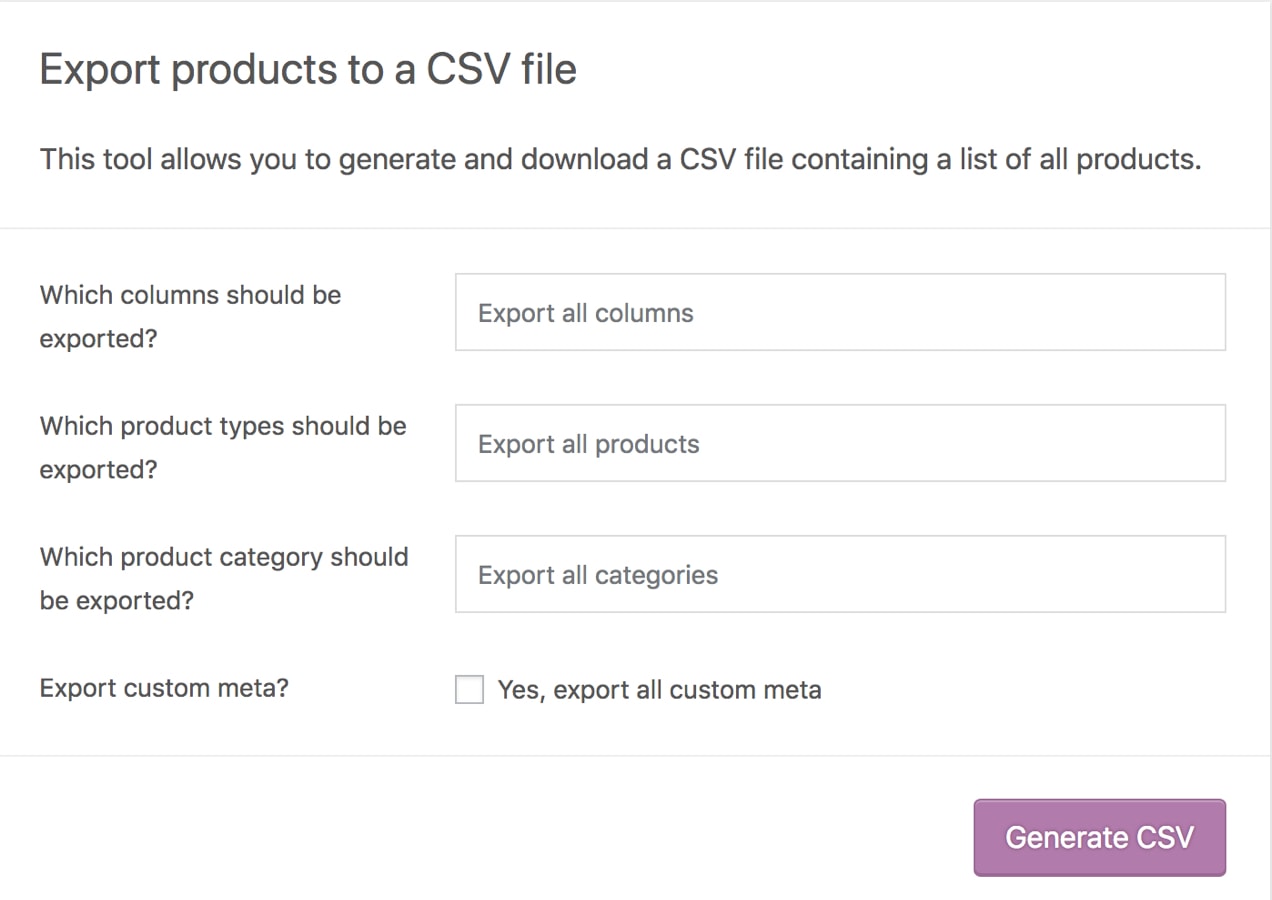Click the "Which product category should be exported?" label
Image resolution: width=1272 pixels, height=900 pixels.
(224, 578)
